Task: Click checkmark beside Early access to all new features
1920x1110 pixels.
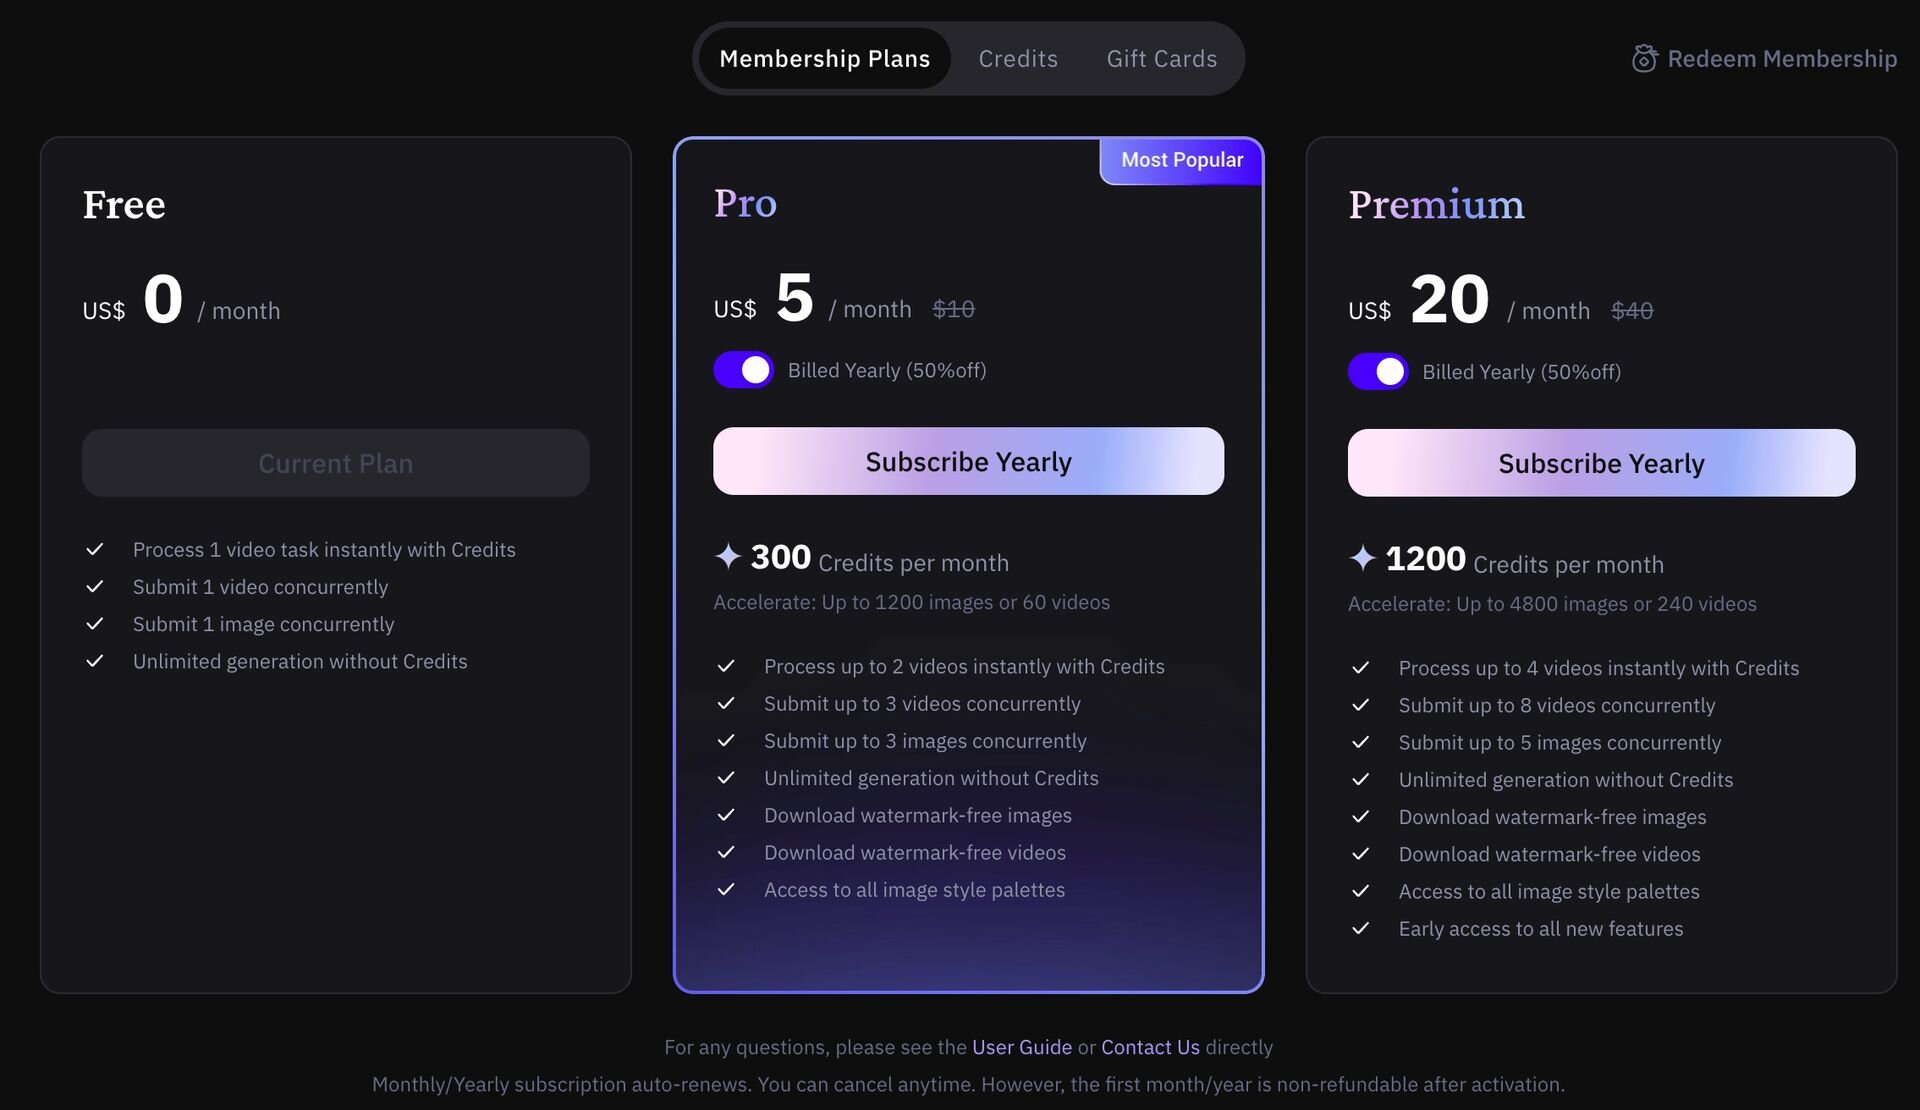Action: click(x=1360, y=929)
